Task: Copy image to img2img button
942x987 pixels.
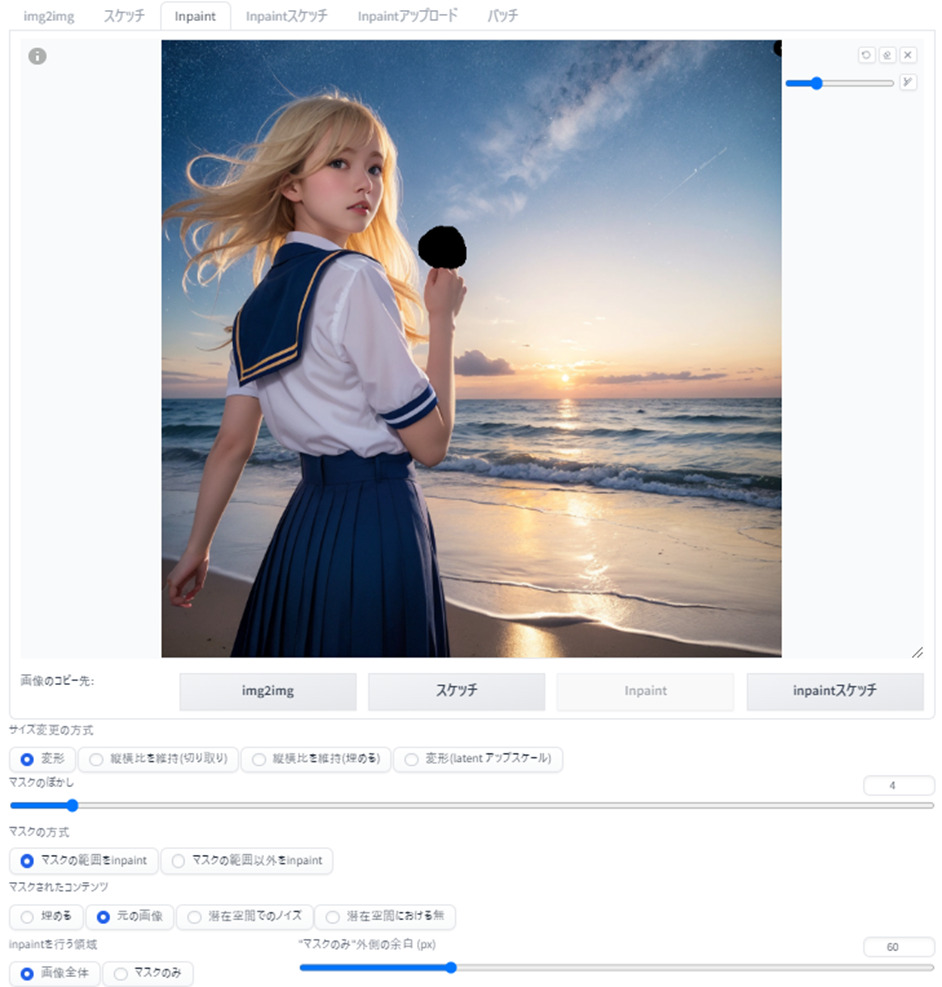Action: (x=268, y=691)
